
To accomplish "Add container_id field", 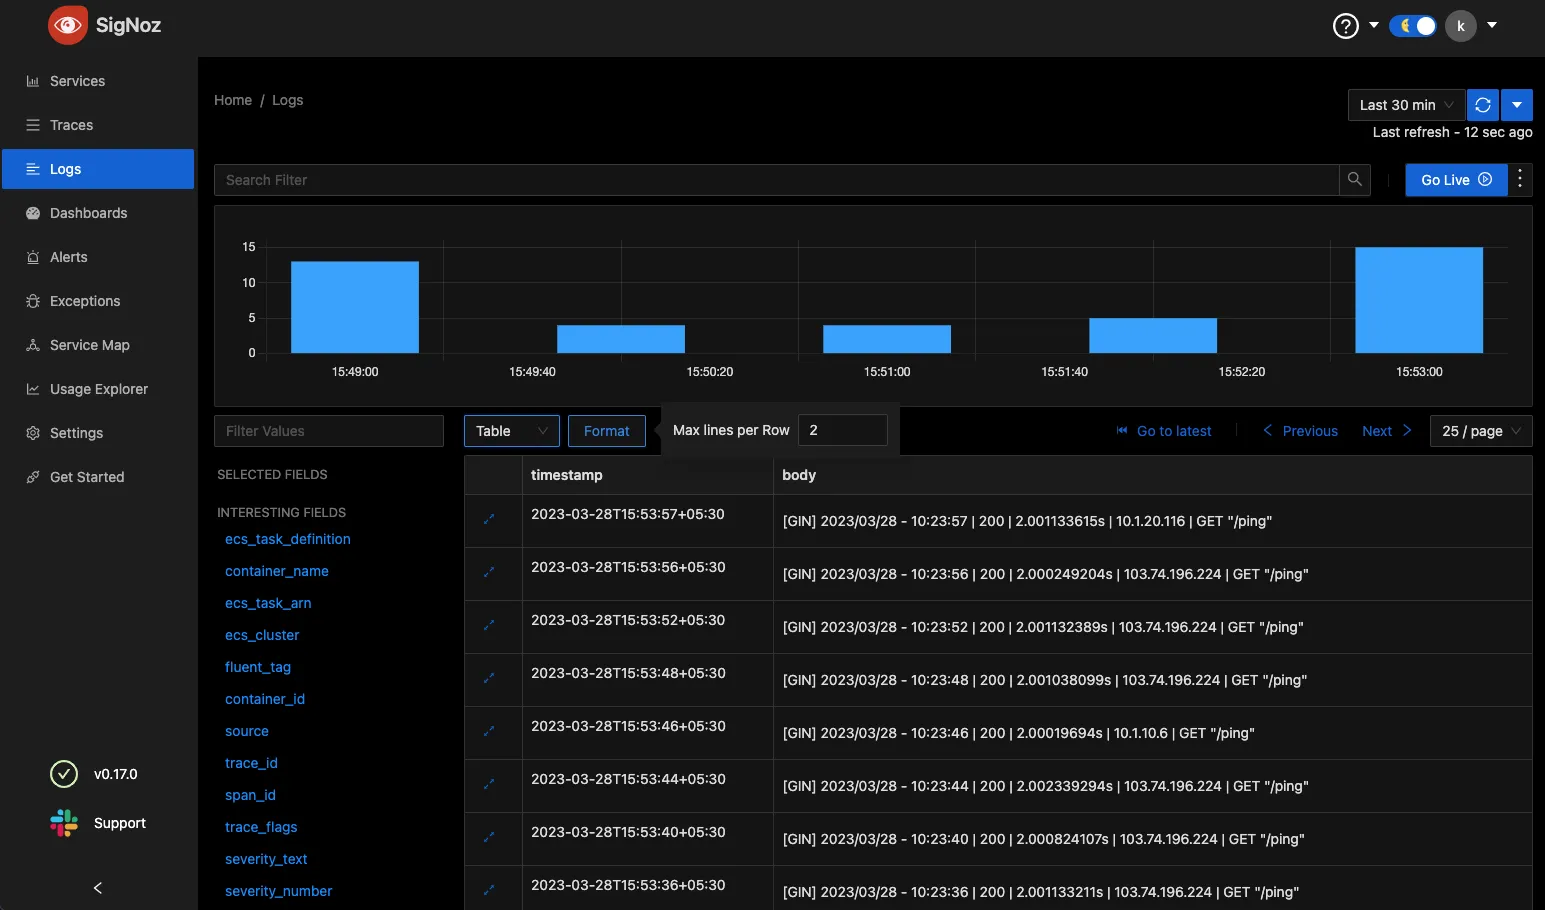I will (x=265, y=699).
